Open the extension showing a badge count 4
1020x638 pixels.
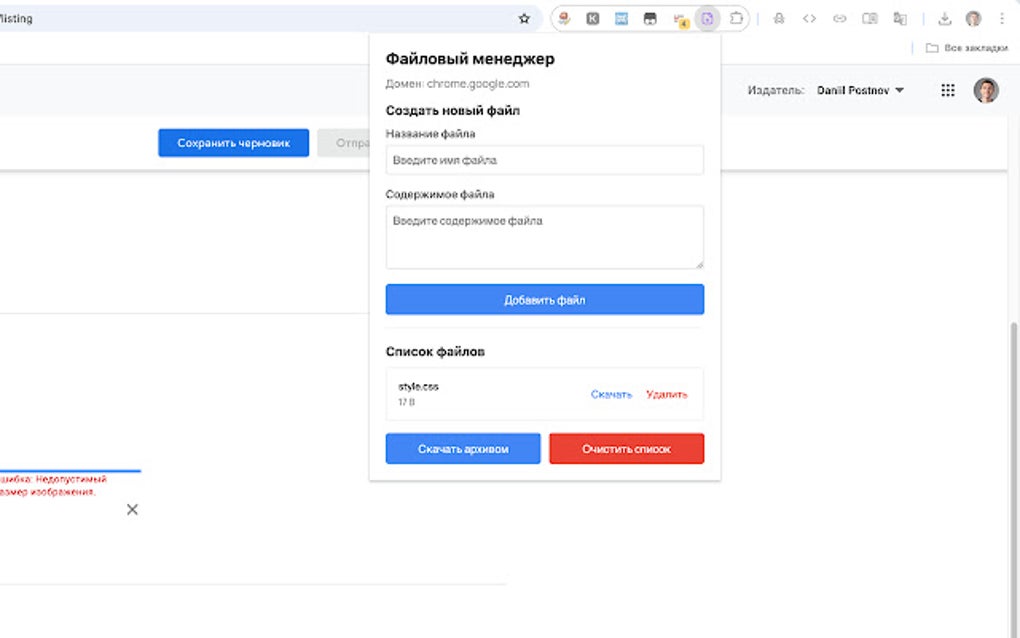[678, 17]
